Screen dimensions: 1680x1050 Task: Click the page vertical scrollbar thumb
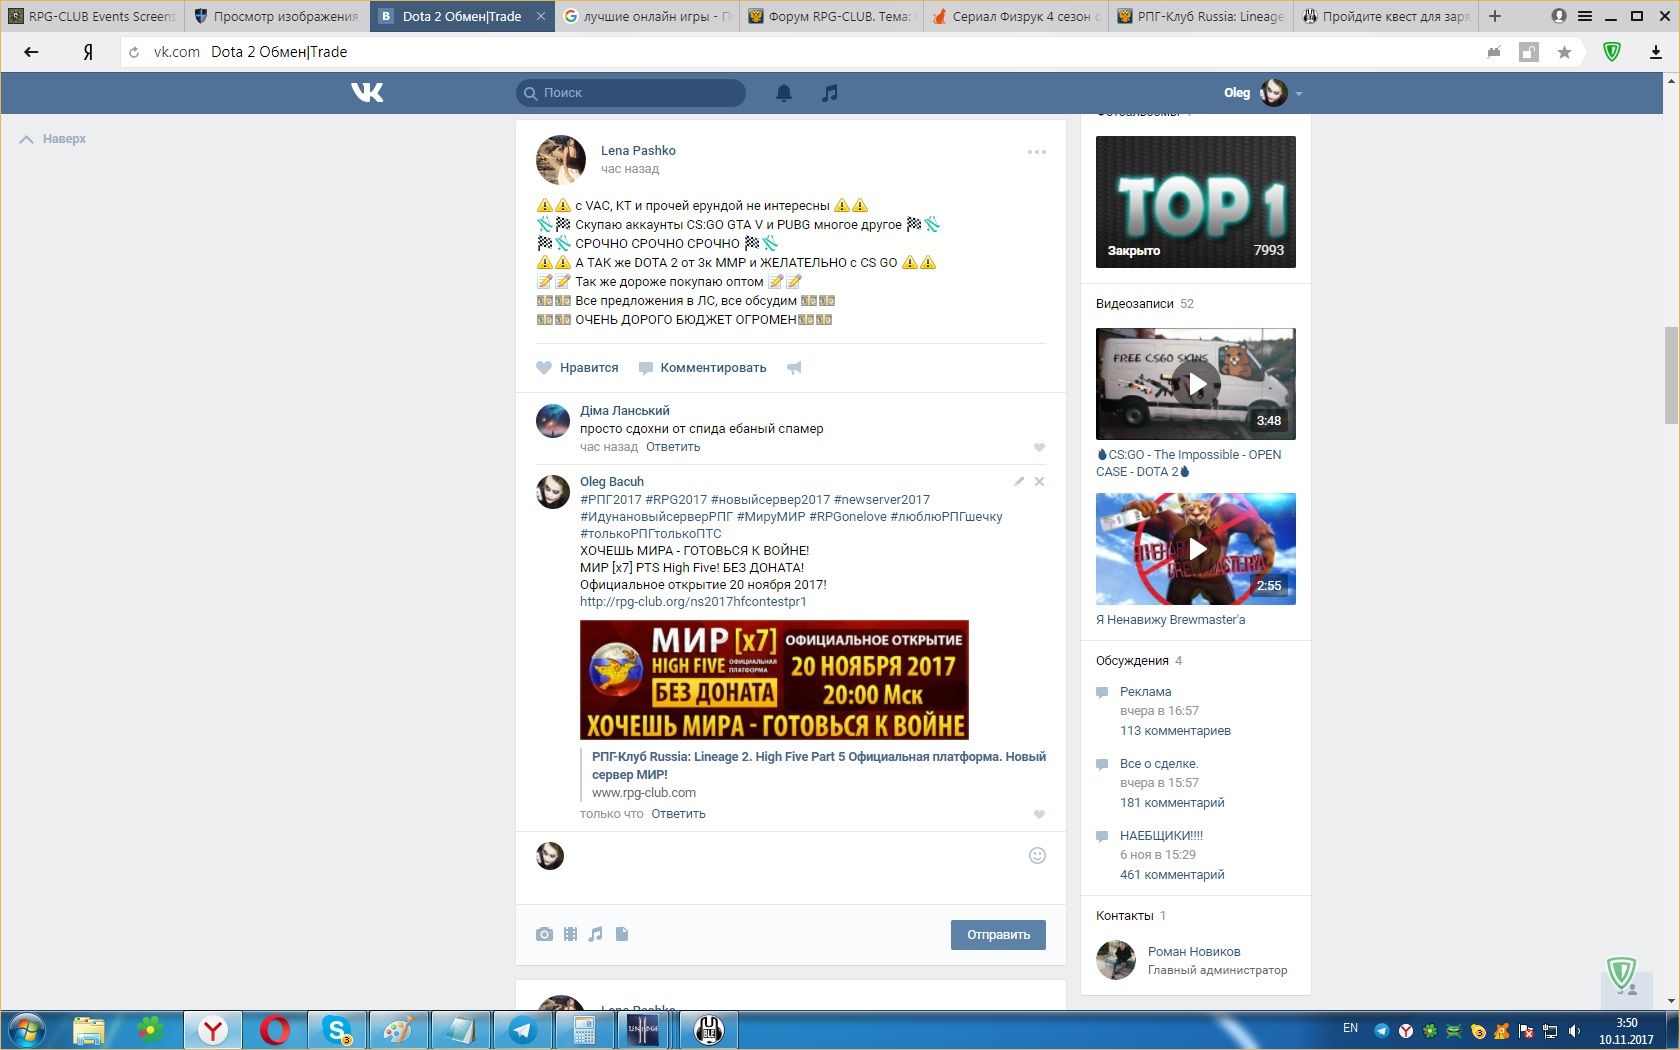tap(1671, 375)
